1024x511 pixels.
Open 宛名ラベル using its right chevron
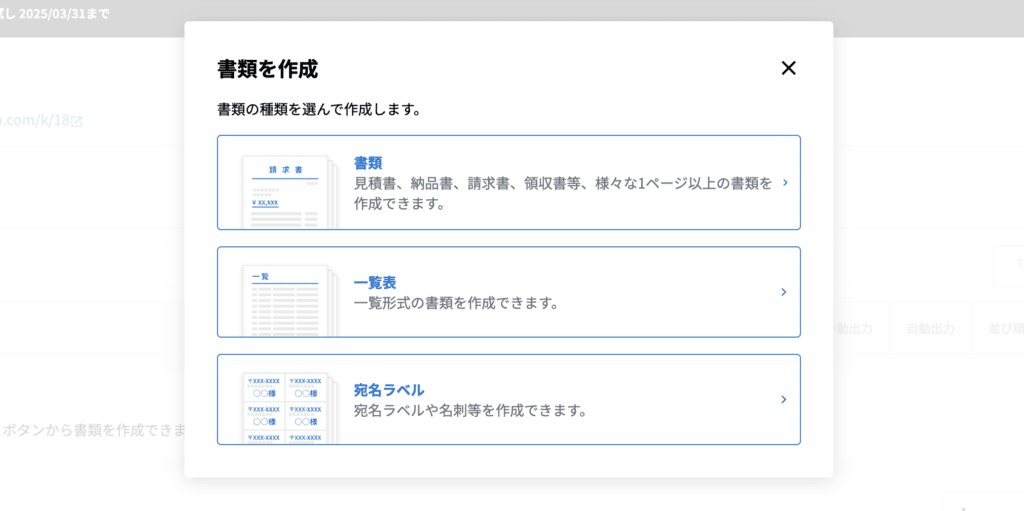click(x=783, y=400)
